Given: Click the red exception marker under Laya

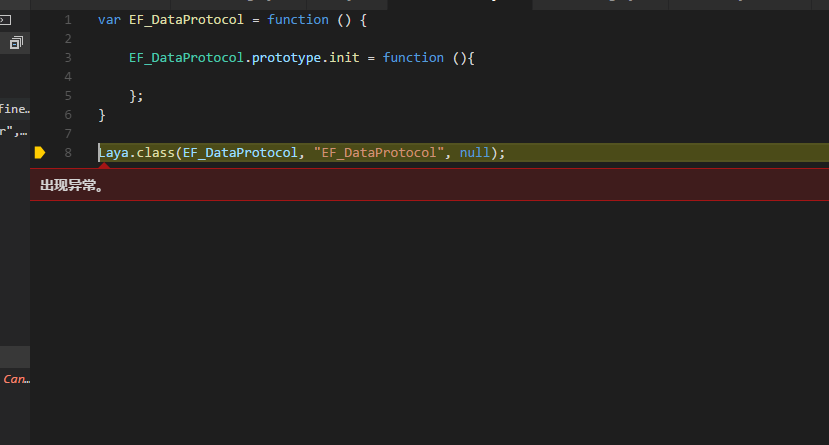Looking at the screenshot, I should [103, 165].
